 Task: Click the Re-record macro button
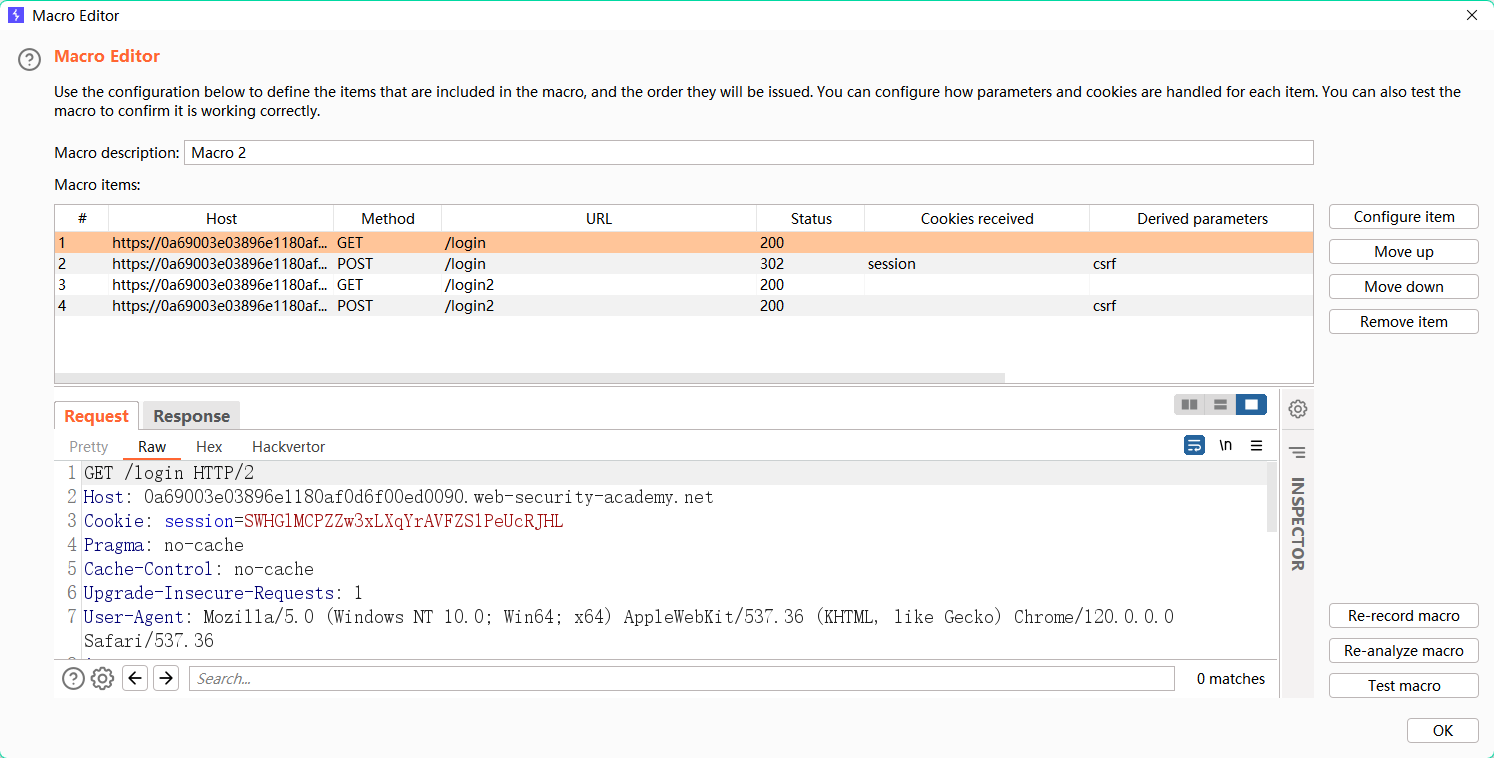[x=1403, y=616]
